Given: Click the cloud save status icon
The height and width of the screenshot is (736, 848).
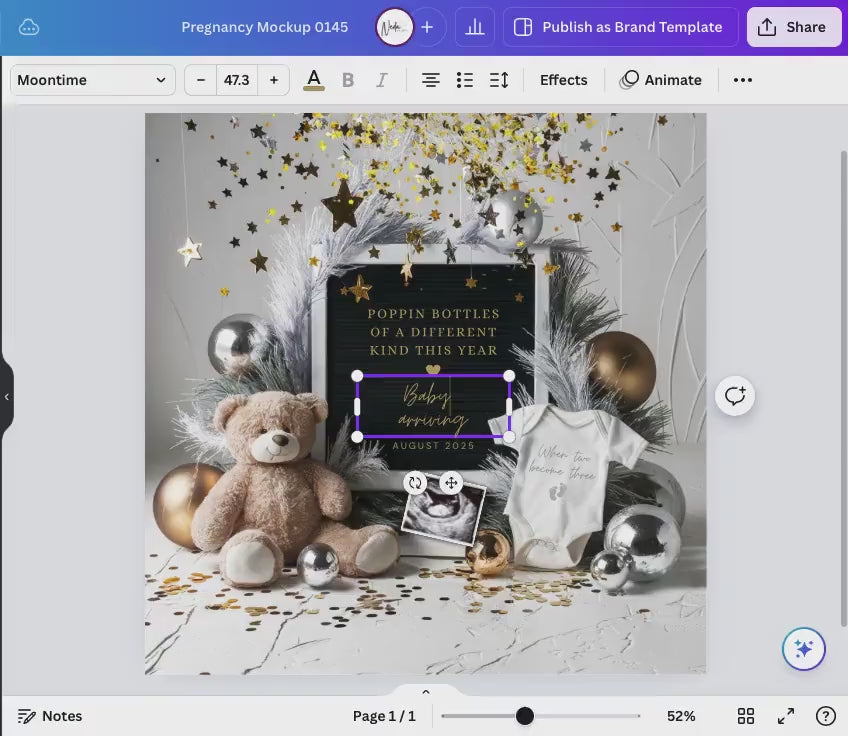Looking at the screenshot, I should tap(29, 27).
